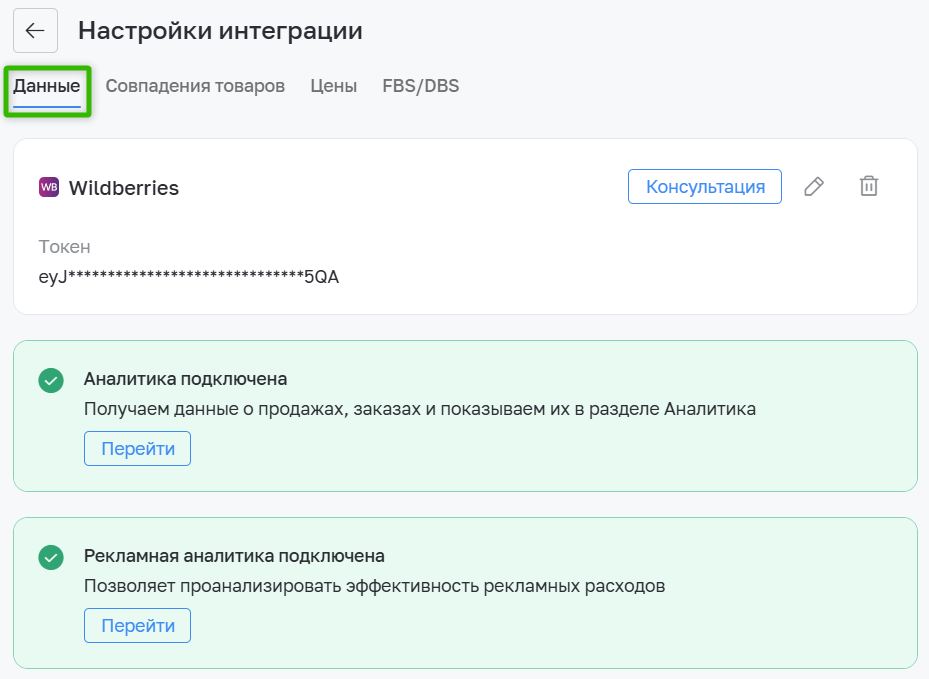Click the pencil edit icon
Image resolution: width=929 pixels, height=679 pixels.
814,187
